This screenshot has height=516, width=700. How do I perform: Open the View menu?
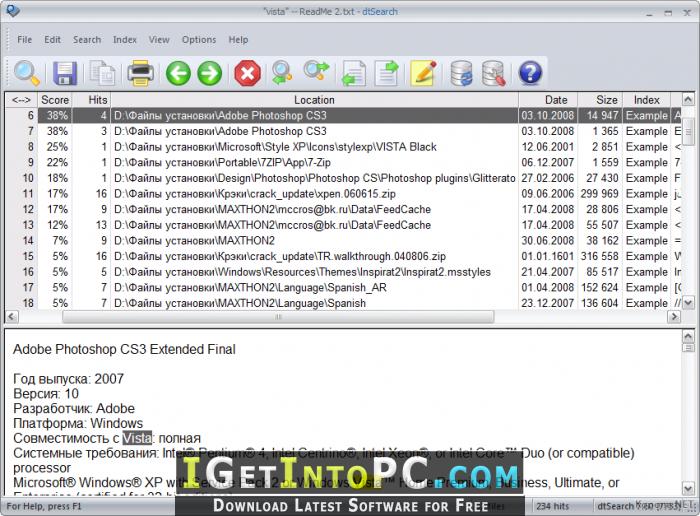click(159, 40)
